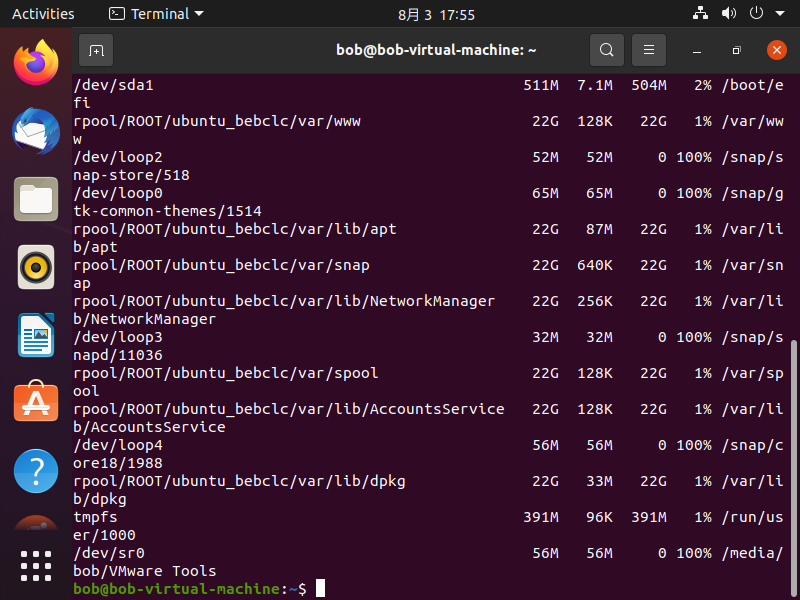Viewport: 800px width, 600px height.
Task: Click the network status icon
Action: pyautogui.click(x=700, y=13)
